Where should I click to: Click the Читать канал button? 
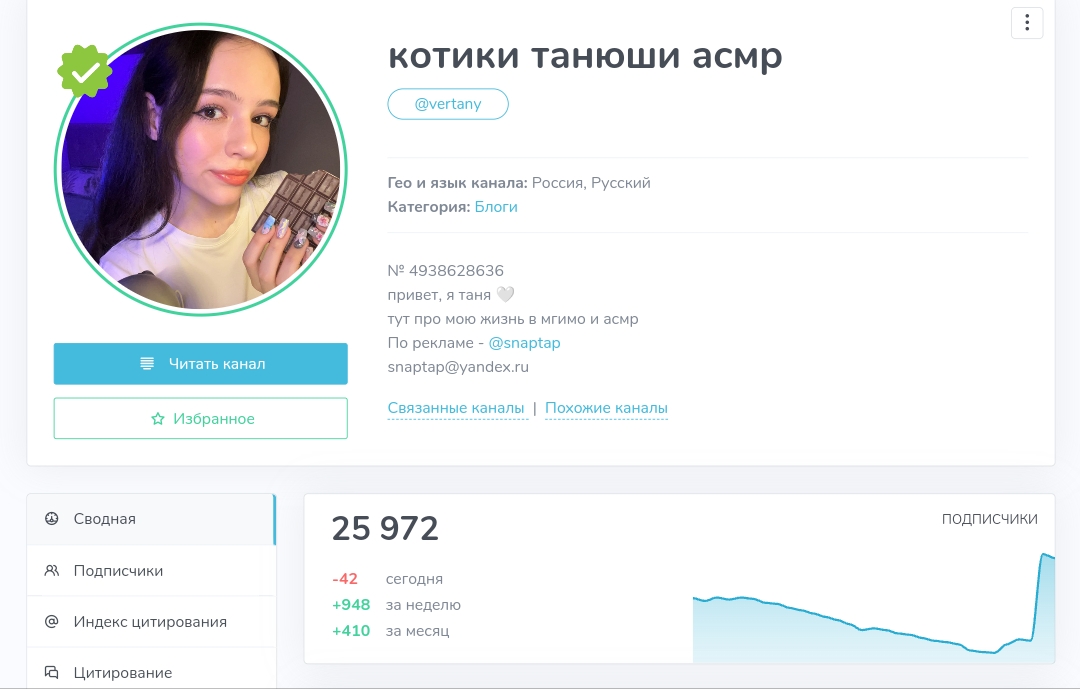(200, 364)
